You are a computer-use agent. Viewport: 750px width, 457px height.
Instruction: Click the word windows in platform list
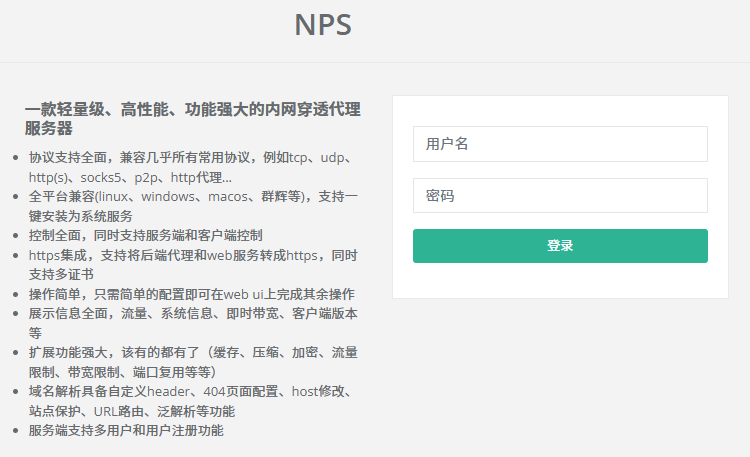(x=168, y=196)
